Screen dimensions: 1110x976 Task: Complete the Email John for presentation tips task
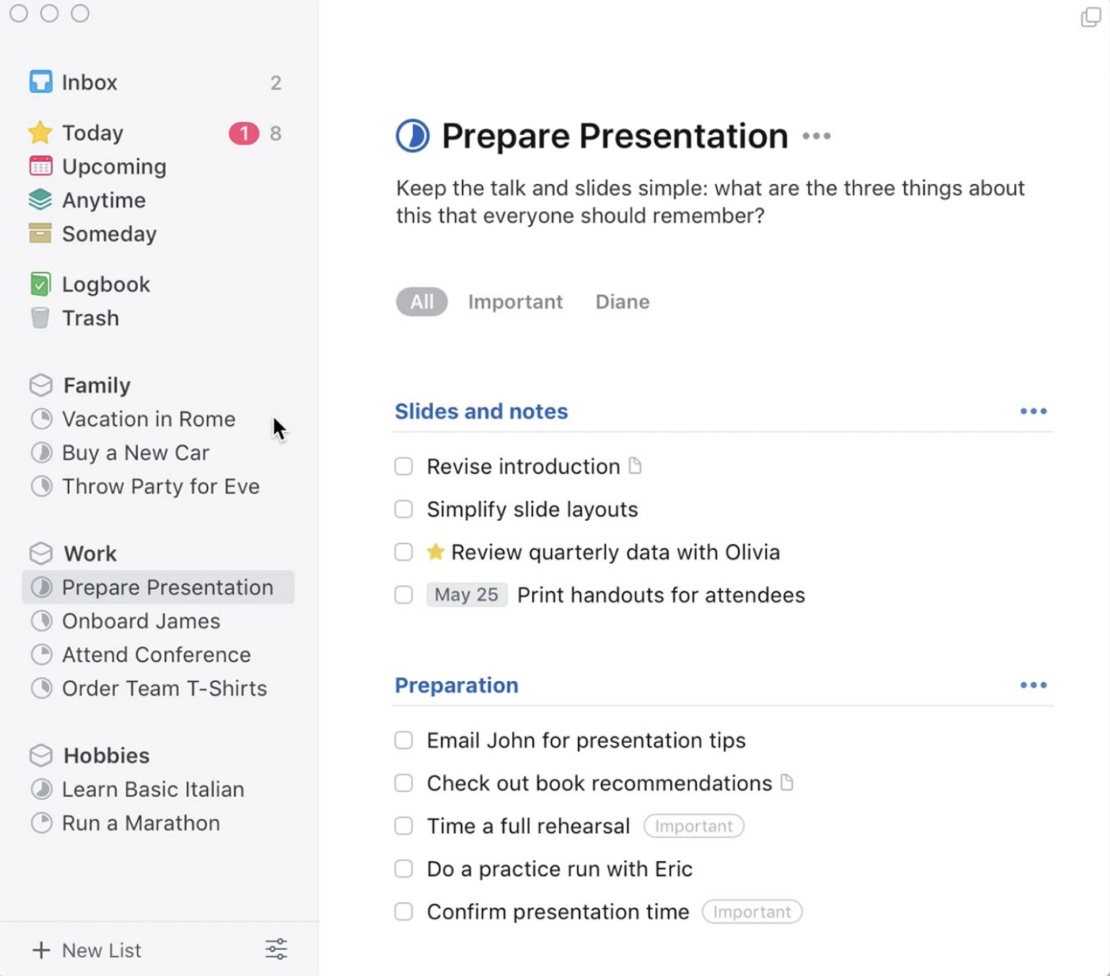click(x=403, y=740)
